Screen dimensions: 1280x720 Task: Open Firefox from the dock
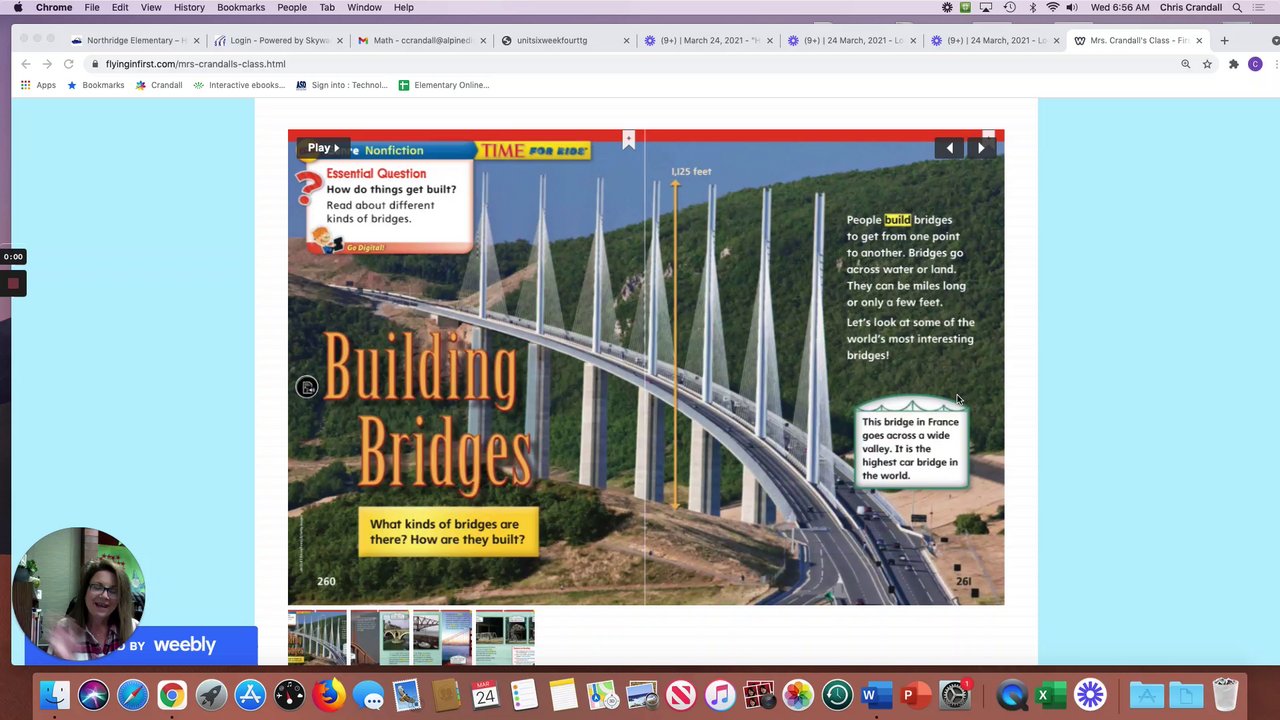click(329, 694)
